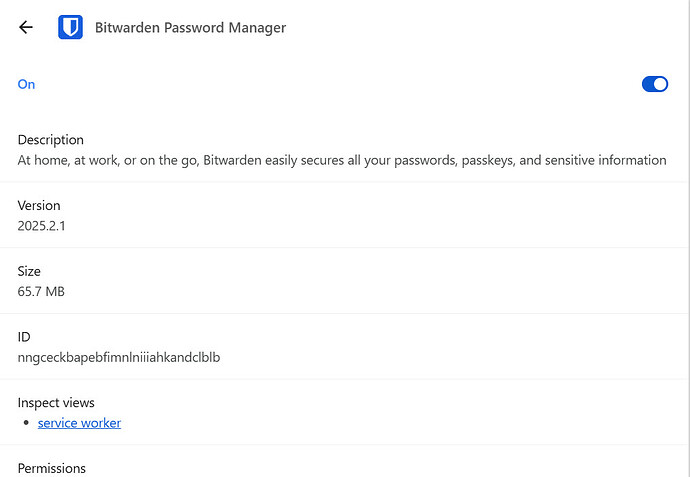The image size is (690, 477).
Task: Select the version number 2025.2.1
Action: point(41,226)
